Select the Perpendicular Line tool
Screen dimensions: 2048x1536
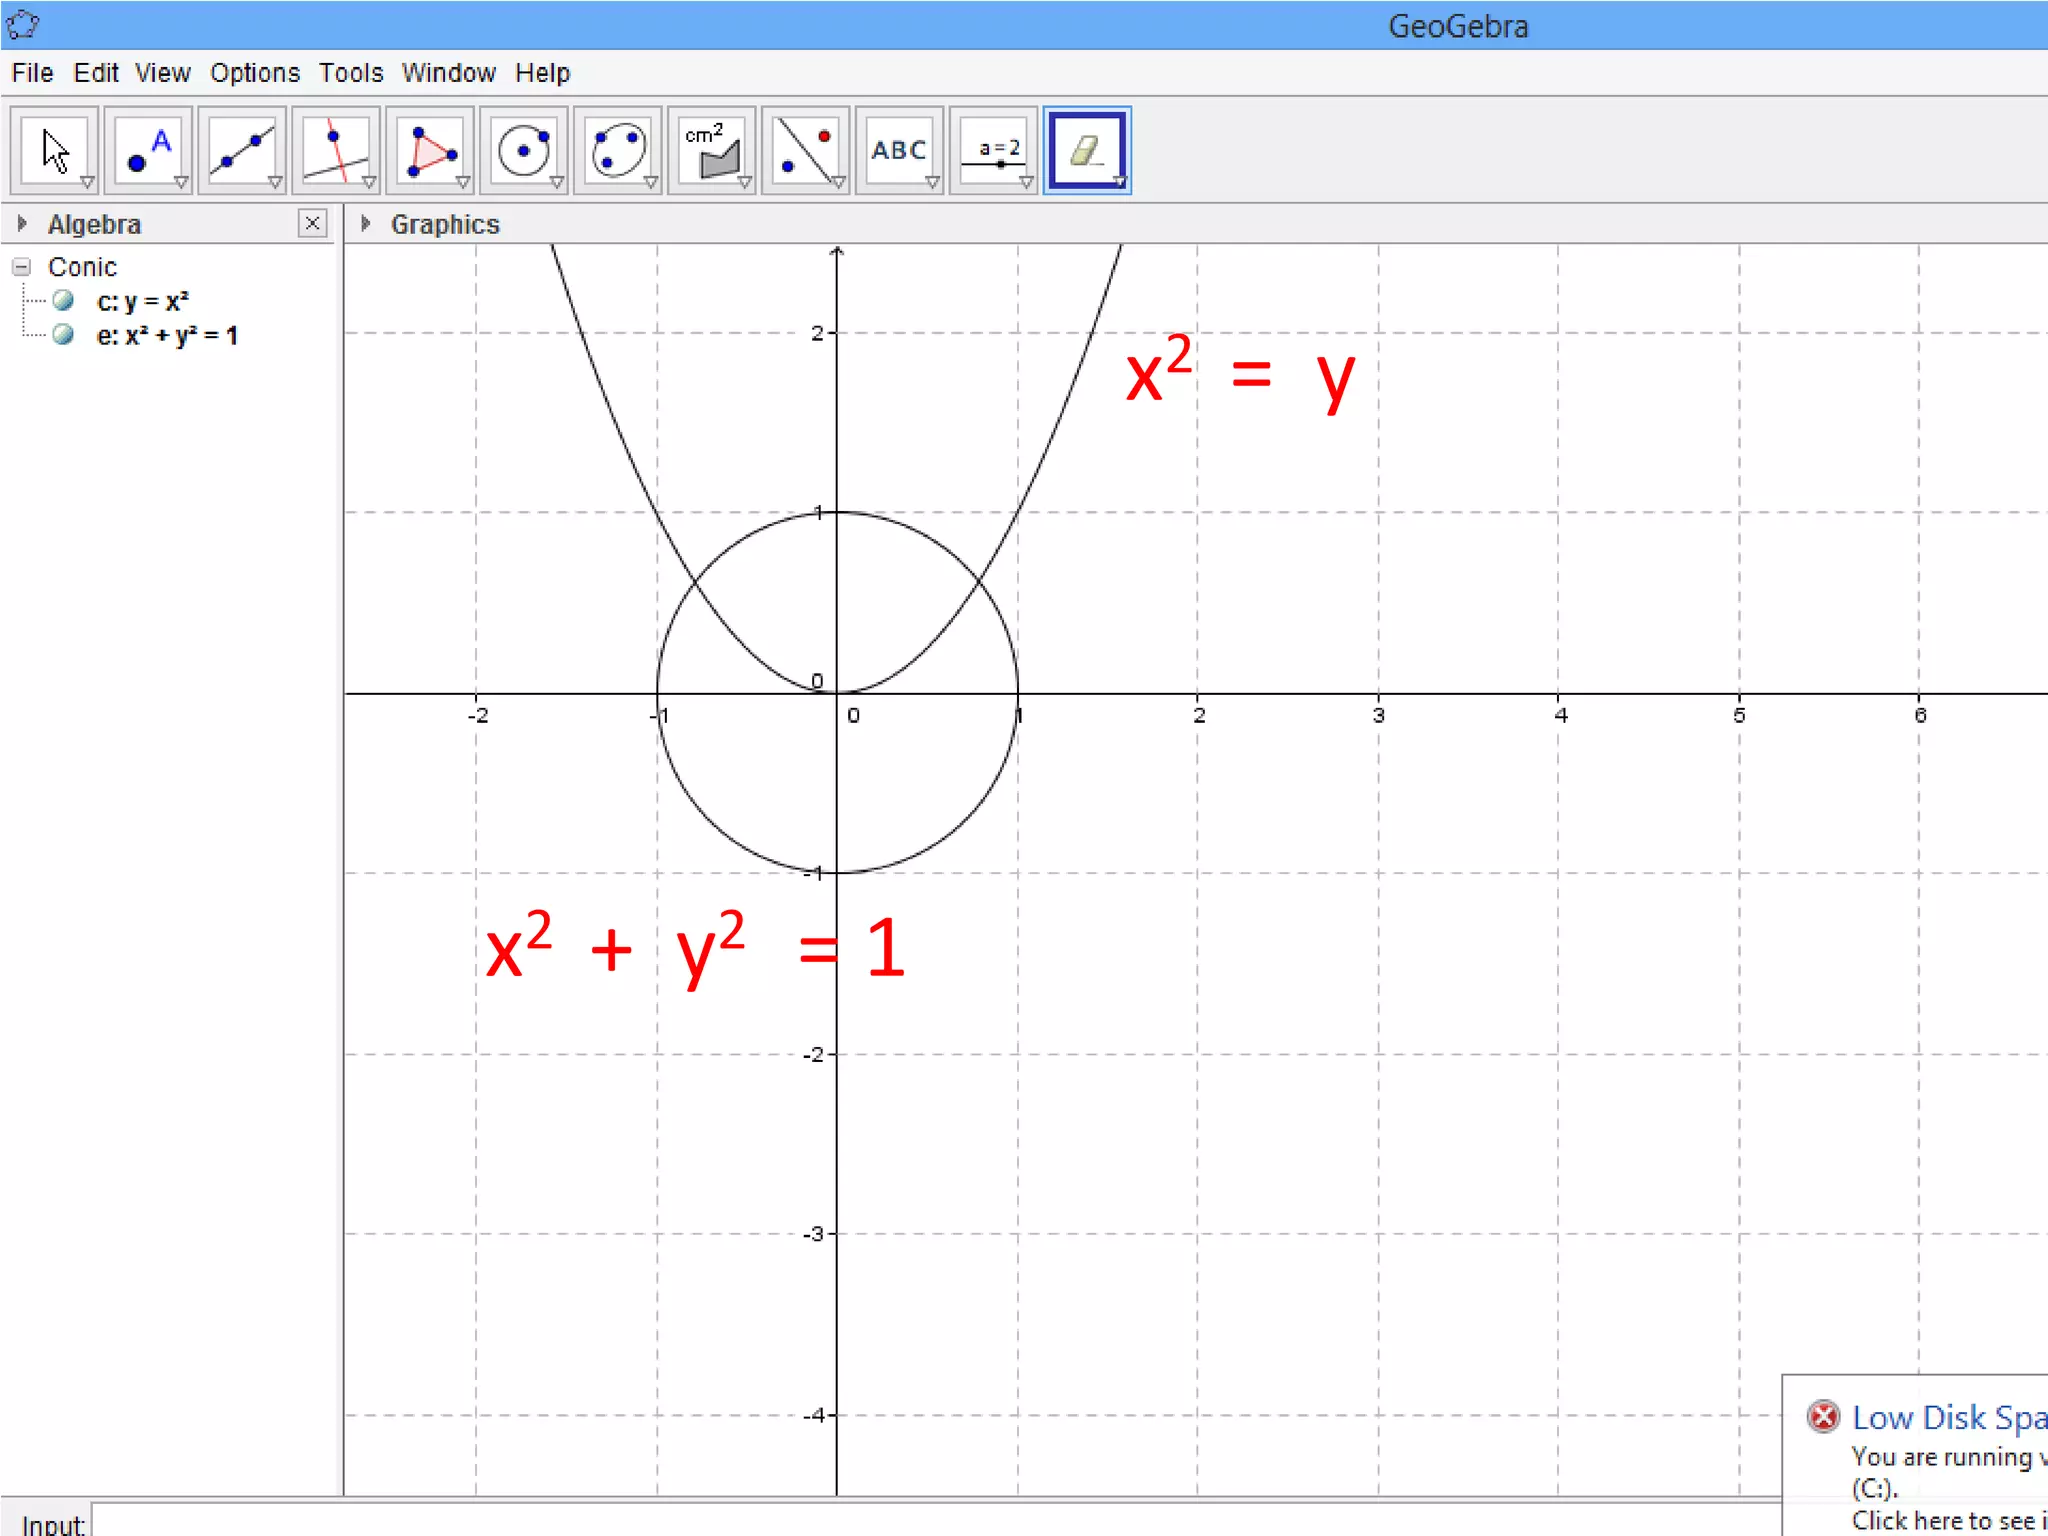(x=336, y=150)
